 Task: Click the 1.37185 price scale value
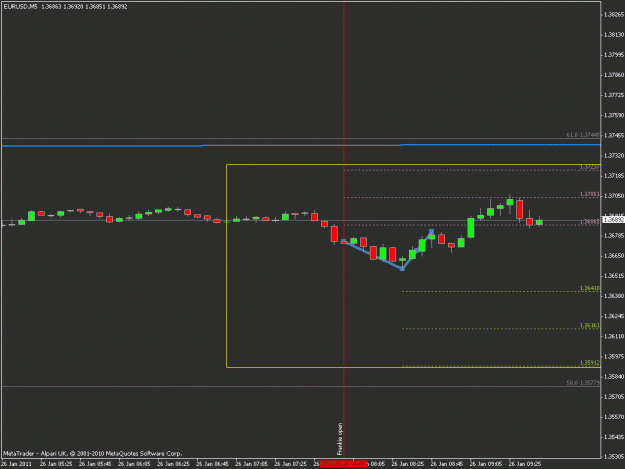(x=614, y=175)
